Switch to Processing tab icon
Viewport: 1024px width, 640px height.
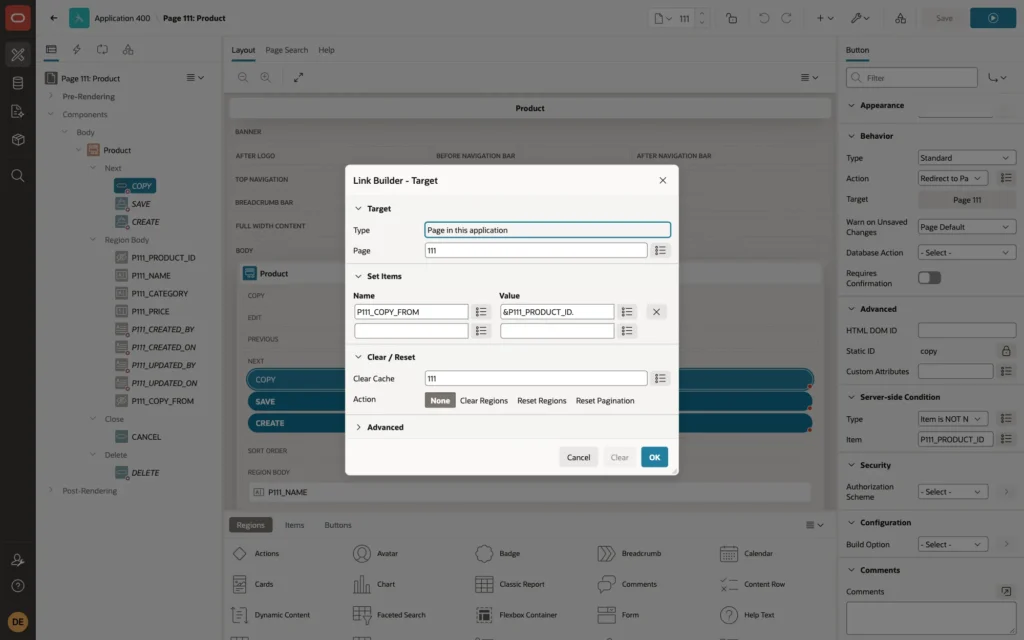coord(102,50)
